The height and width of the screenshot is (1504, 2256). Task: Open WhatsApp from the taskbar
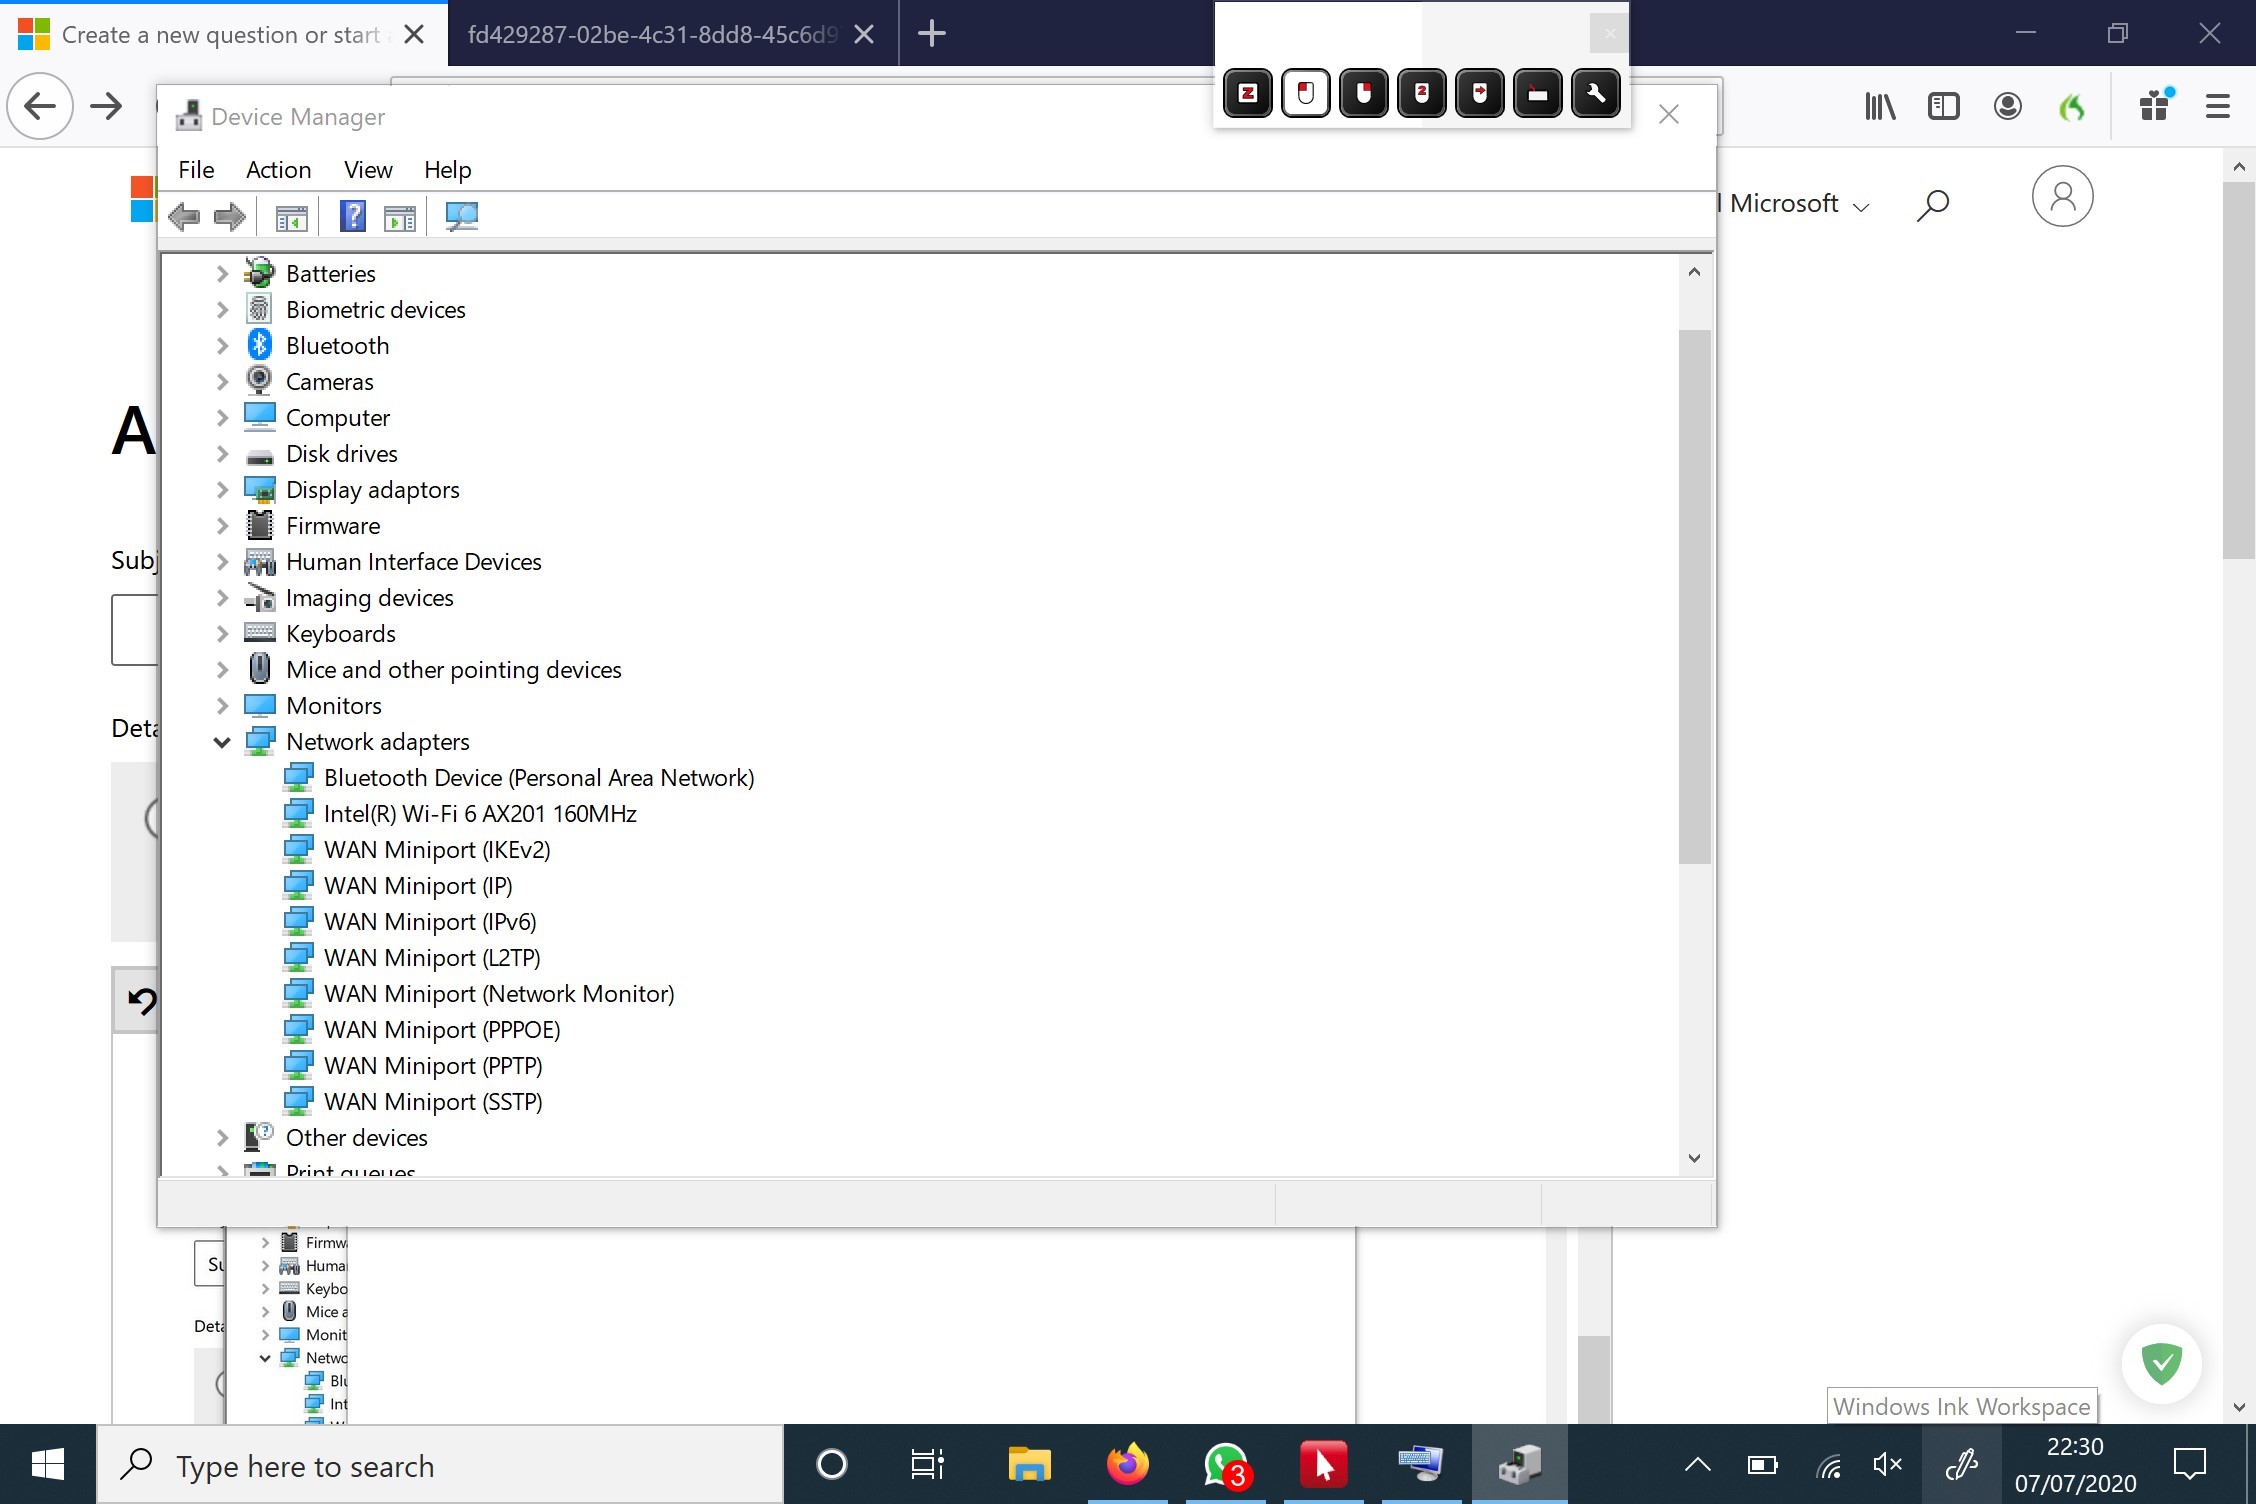tap(1225, 1465)
